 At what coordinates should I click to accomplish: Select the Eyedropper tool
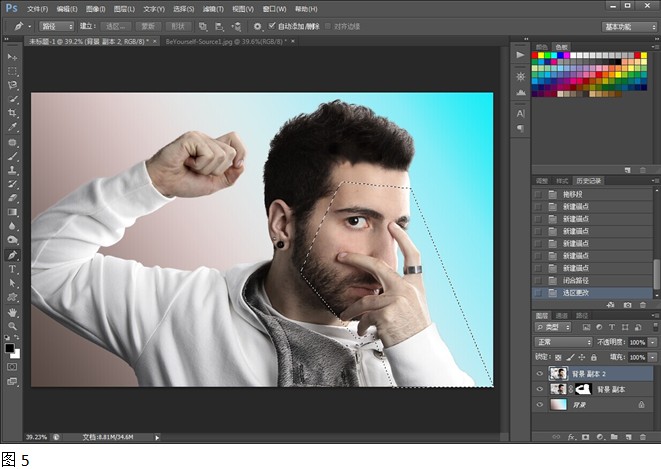click(x=12, y=127)
